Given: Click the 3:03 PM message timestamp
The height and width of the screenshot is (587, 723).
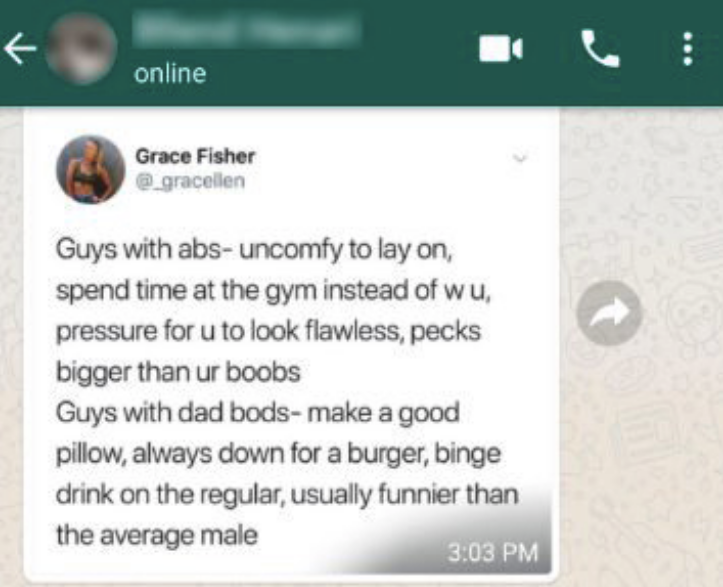Looking at the screenshot, I should point(493,552).
